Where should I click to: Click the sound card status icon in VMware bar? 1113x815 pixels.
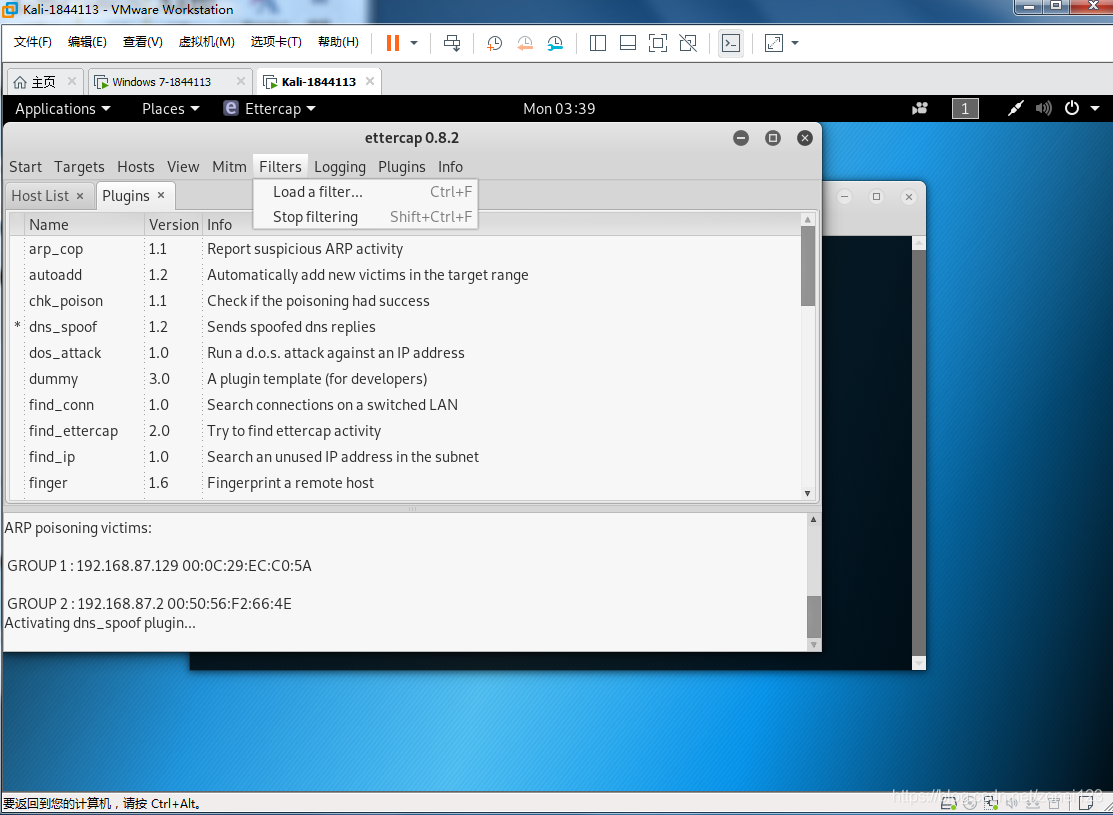[1011, 803]
